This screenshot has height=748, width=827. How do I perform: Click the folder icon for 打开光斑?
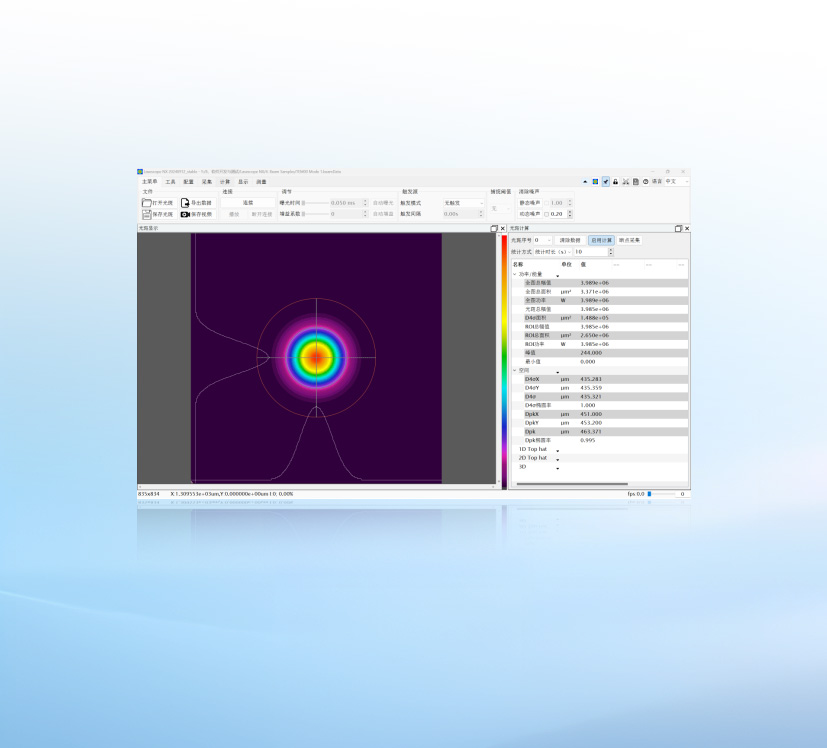click(x=147, y=203)
